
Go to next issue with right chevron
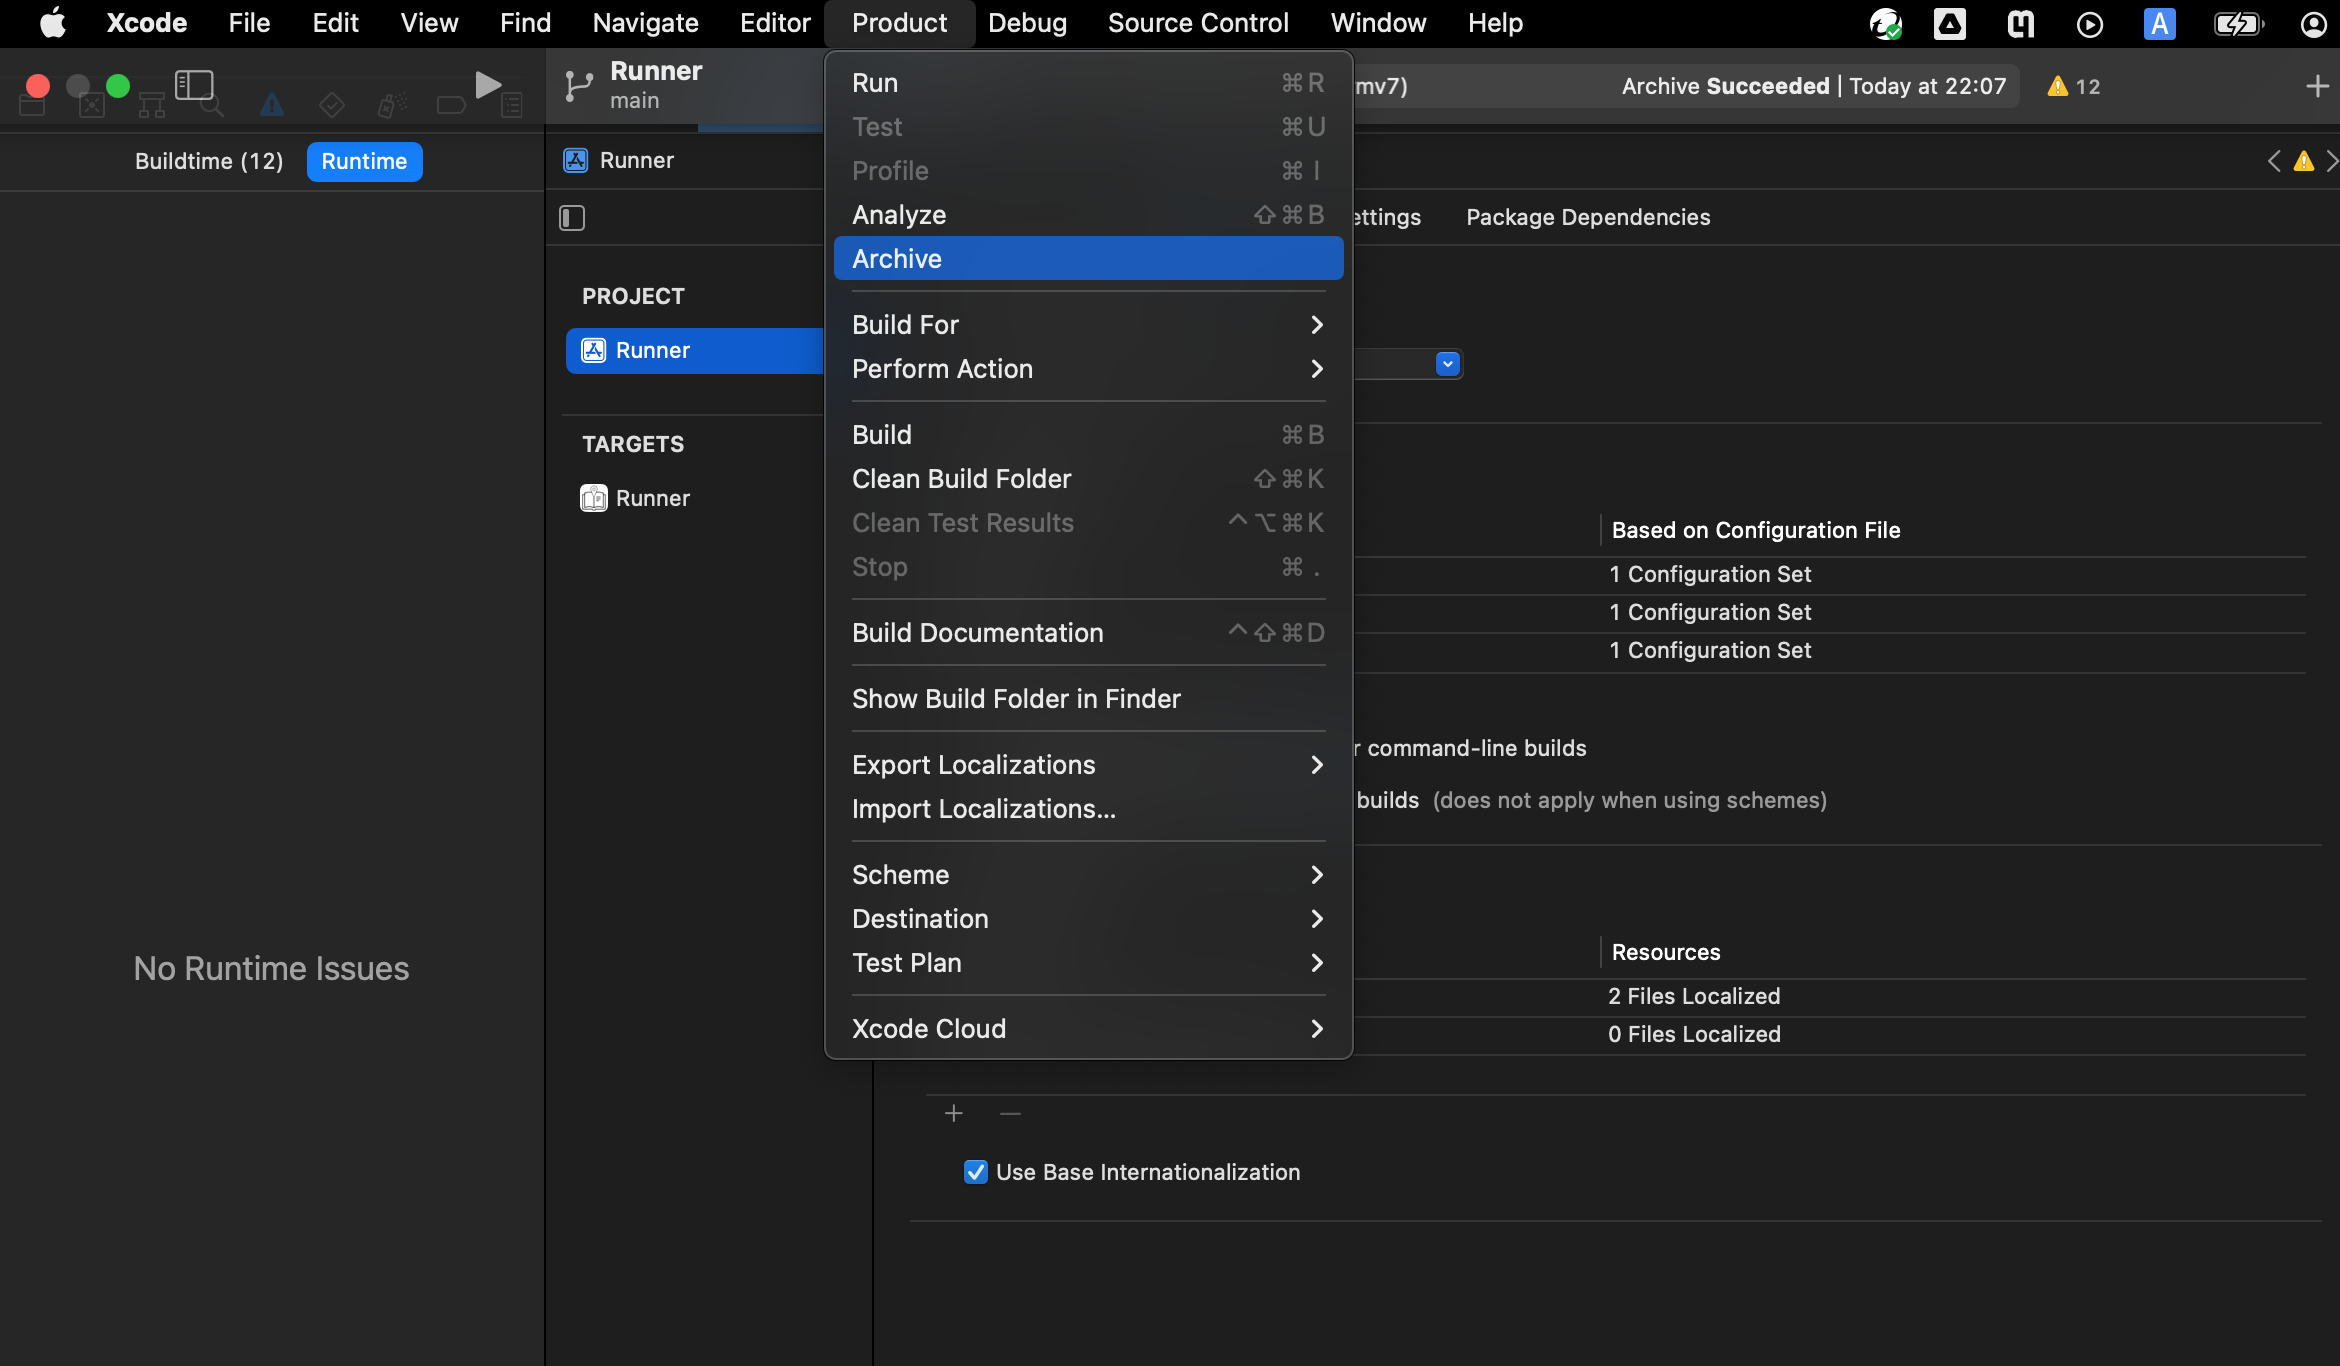[2331, 161]
